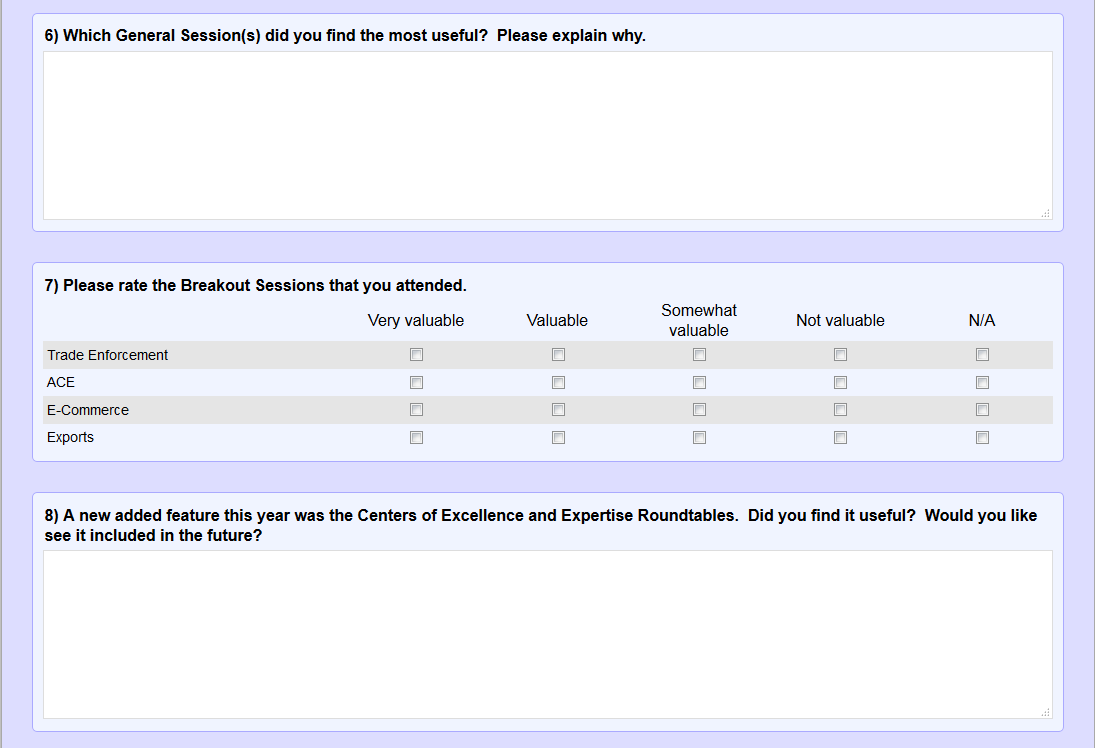Viewport: 1095px width, 748px height.
Task: Mark ACE as N/A
Action: coord(982,383)
